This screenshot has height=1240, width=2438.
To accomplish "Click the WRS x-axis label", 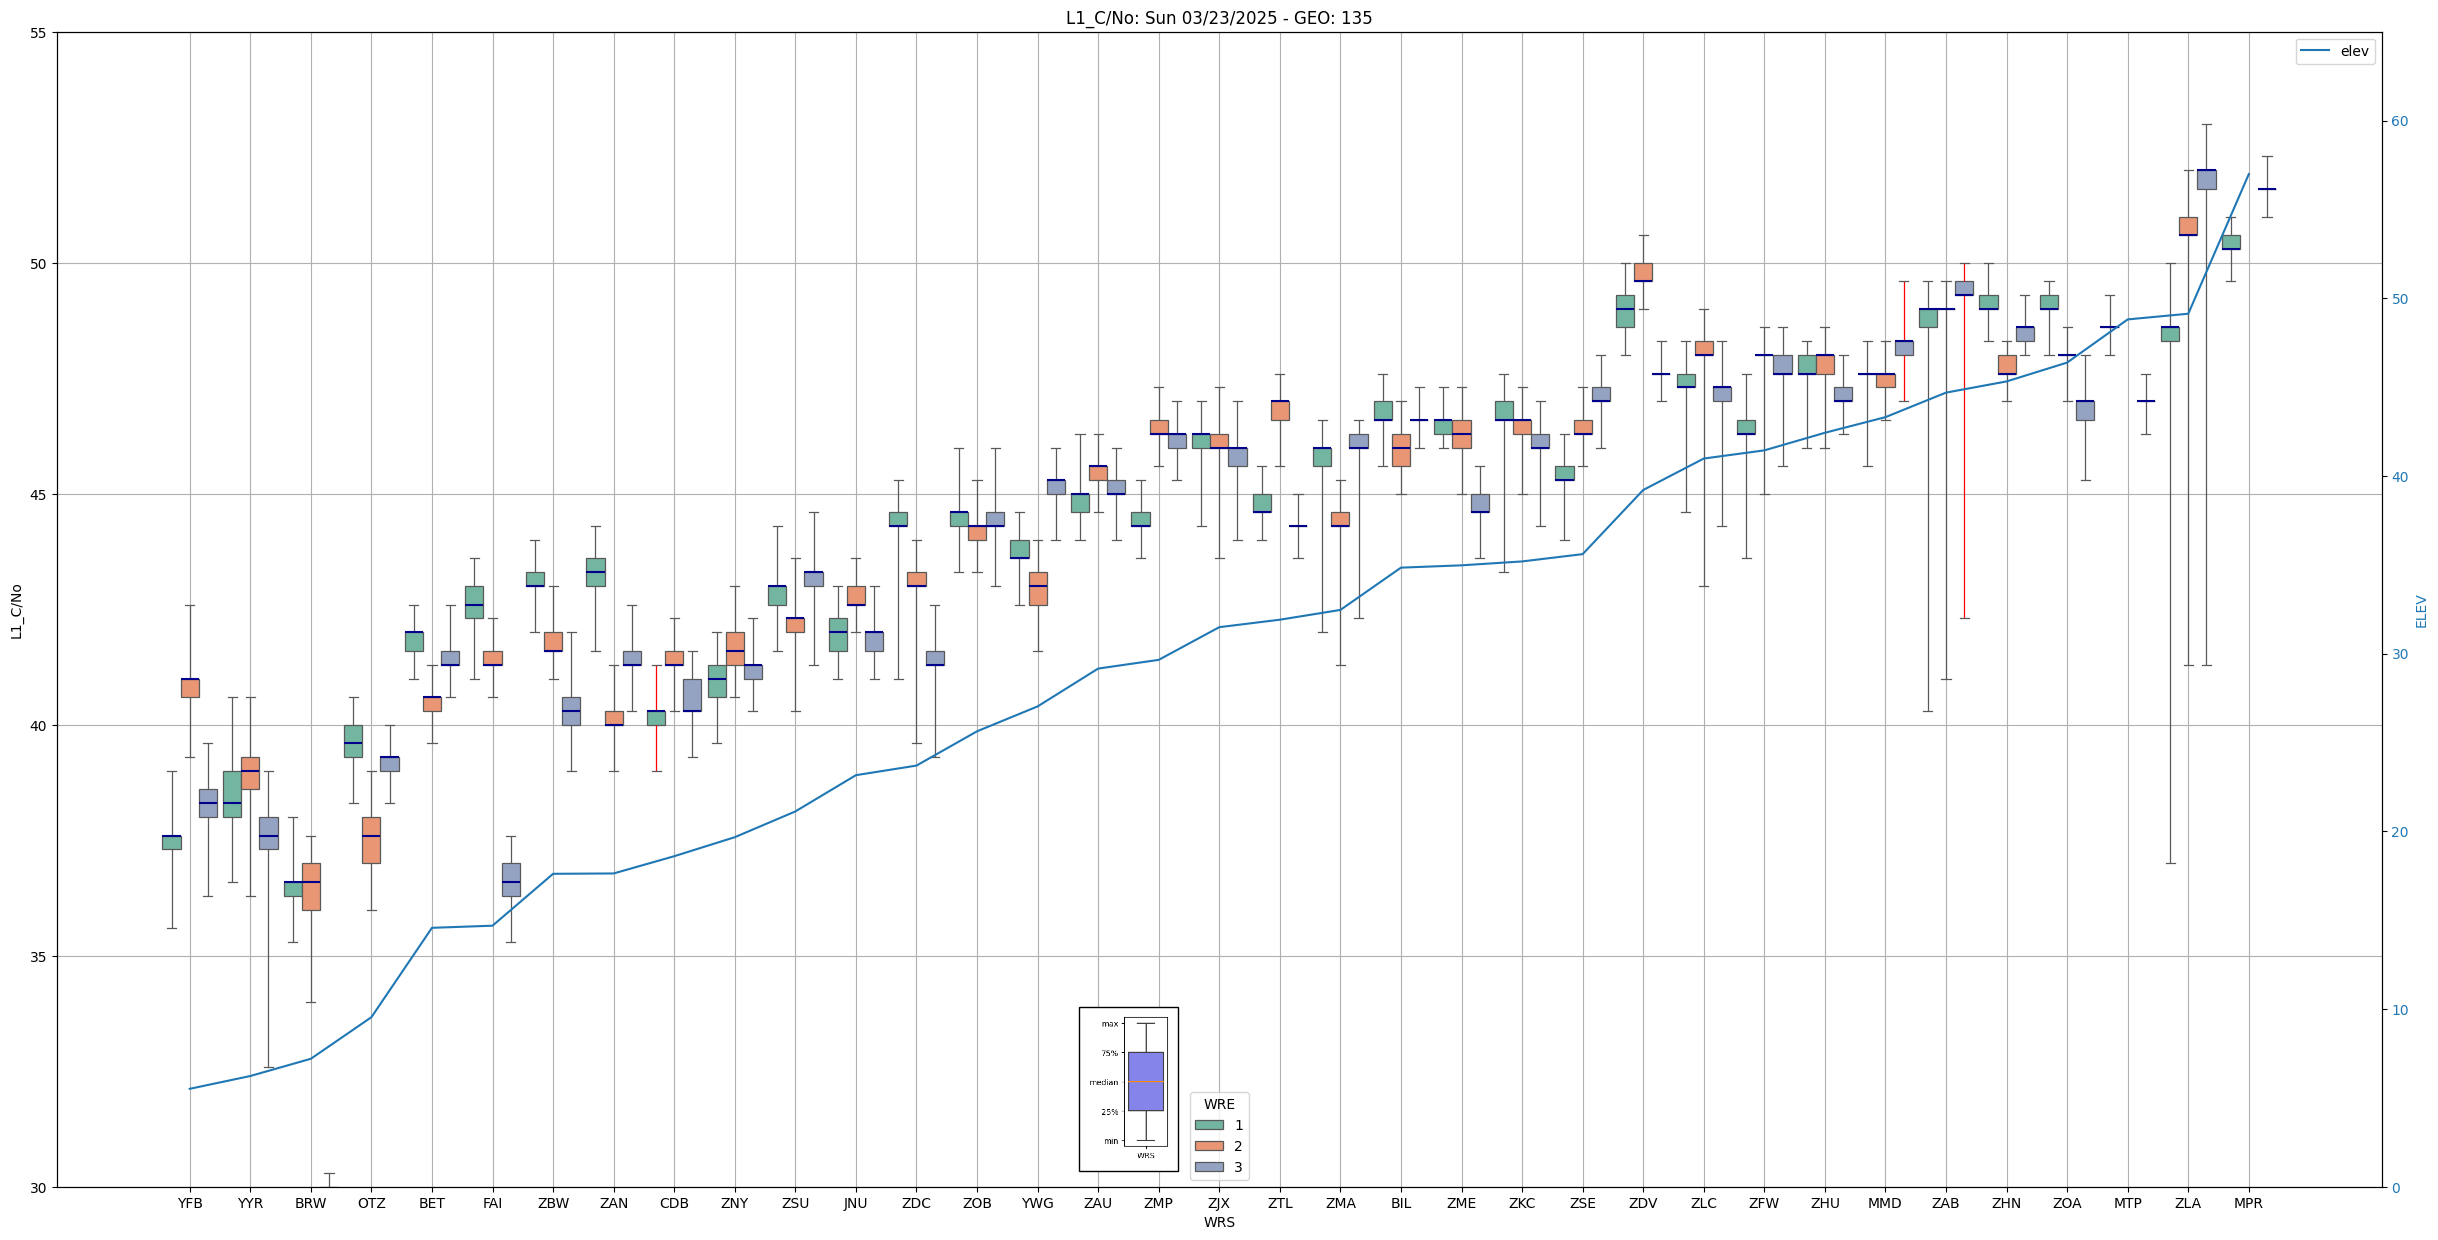I will click(x=1218, y=1222).
